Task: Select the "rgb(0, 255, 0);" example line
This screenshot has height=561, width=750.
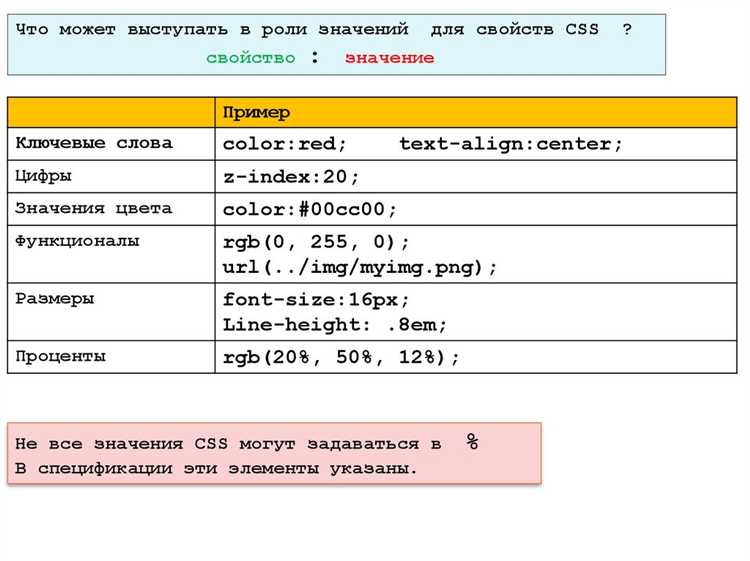Action: point(316,242)
